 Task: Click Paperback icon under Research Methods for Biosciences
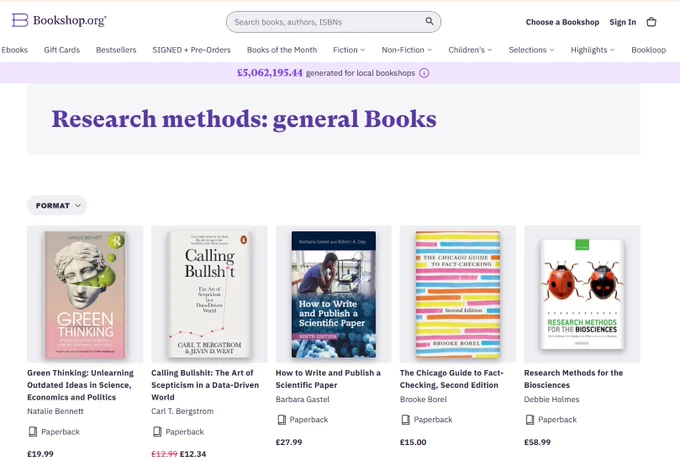[x=530, y=419]
